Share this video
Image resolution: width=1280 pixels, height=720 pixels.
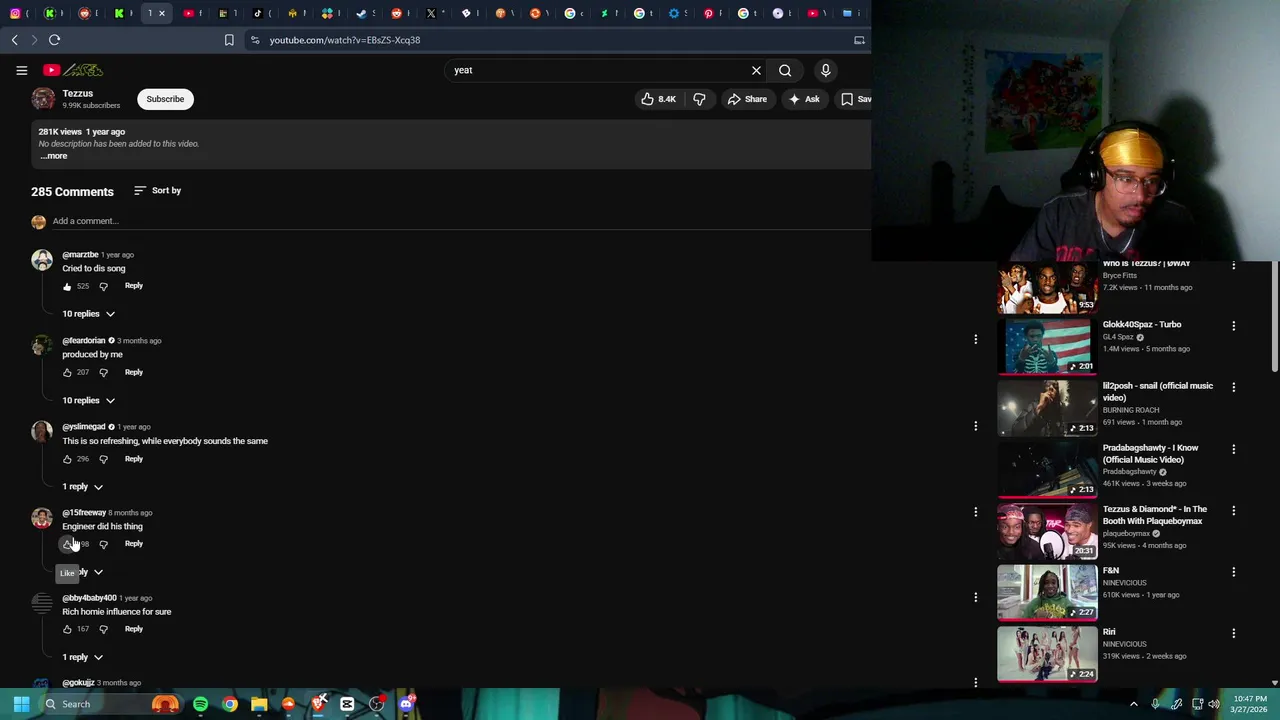(x=747, y=99)
